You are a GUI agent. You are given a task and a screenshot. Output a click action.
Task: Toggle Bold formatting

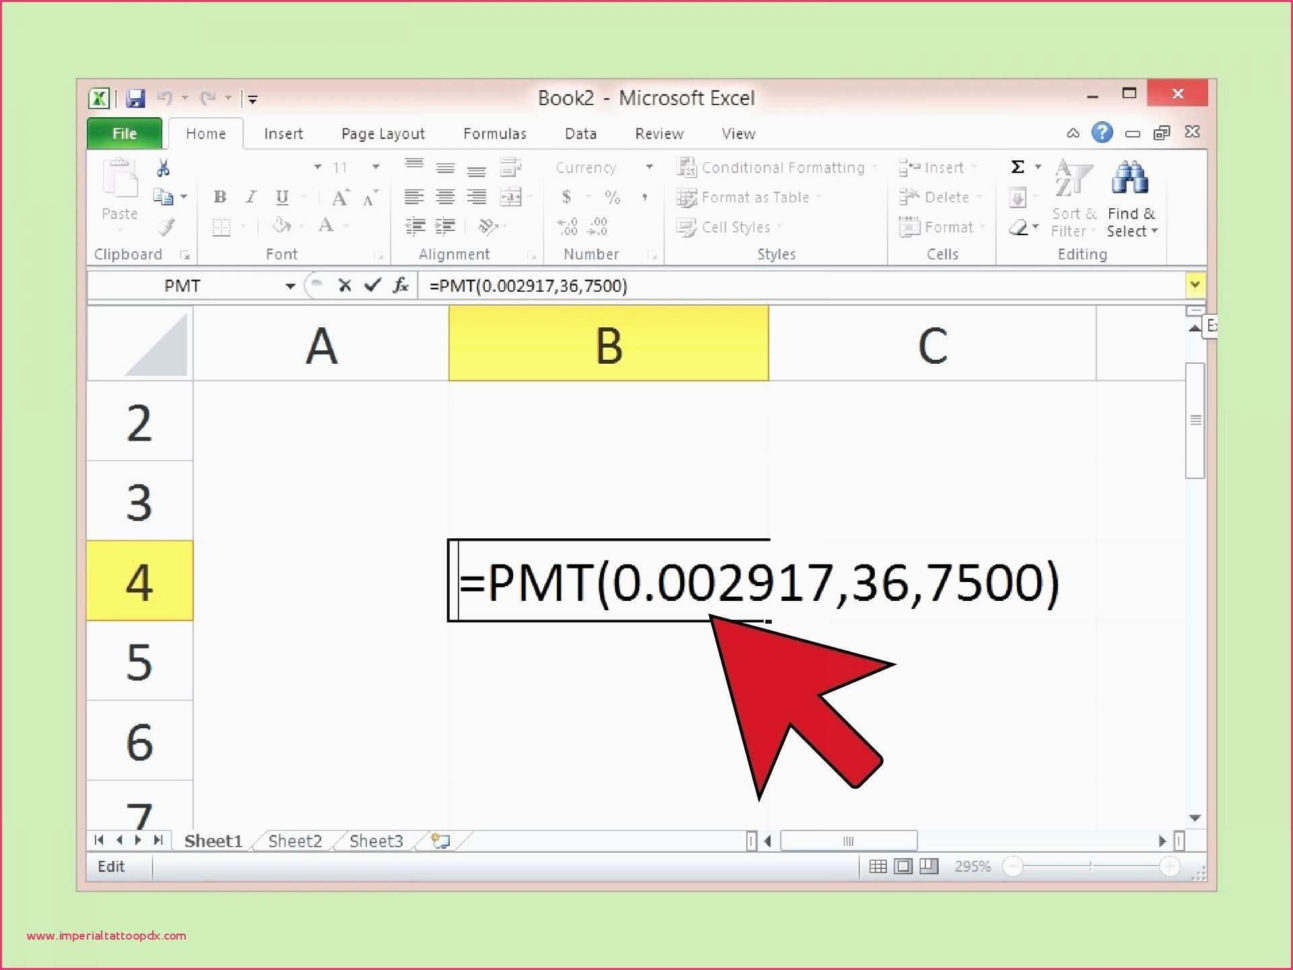220,197
